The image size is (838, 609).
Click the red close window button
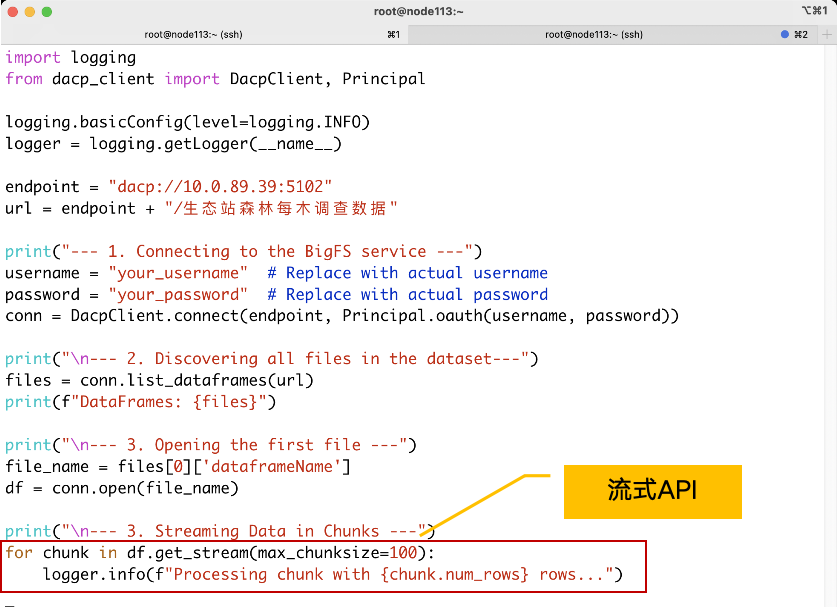[x=12, y=11]
